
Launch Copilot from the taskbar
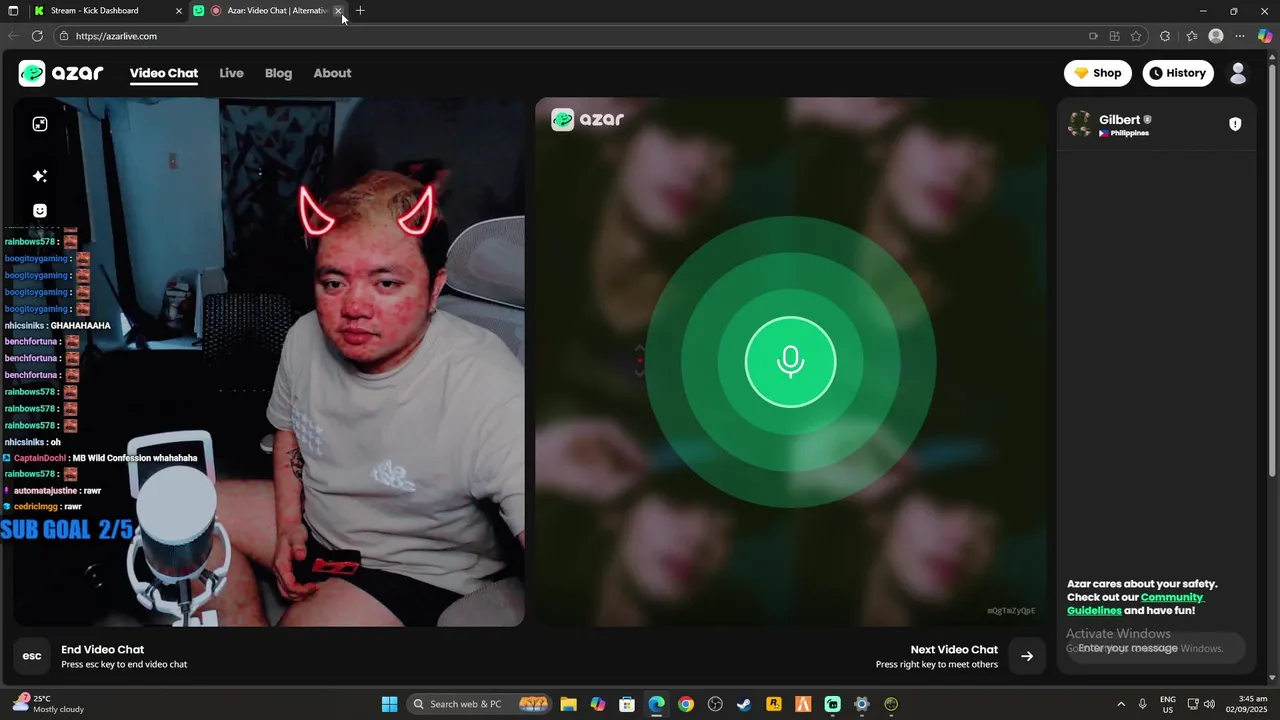598,704
